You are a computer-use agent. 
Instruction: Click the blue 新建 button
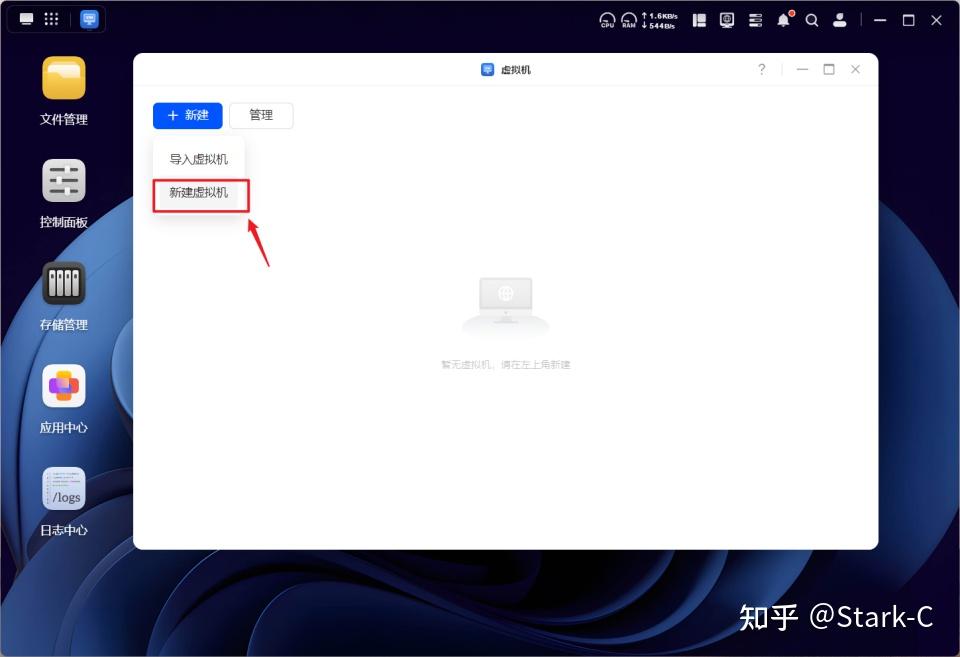[x=187, y=115]
